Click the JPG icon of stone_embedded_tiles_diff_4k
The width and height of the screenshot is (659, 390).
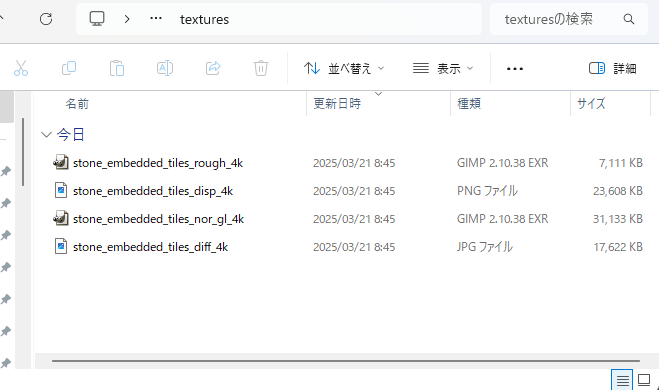(x=61, y=246)
